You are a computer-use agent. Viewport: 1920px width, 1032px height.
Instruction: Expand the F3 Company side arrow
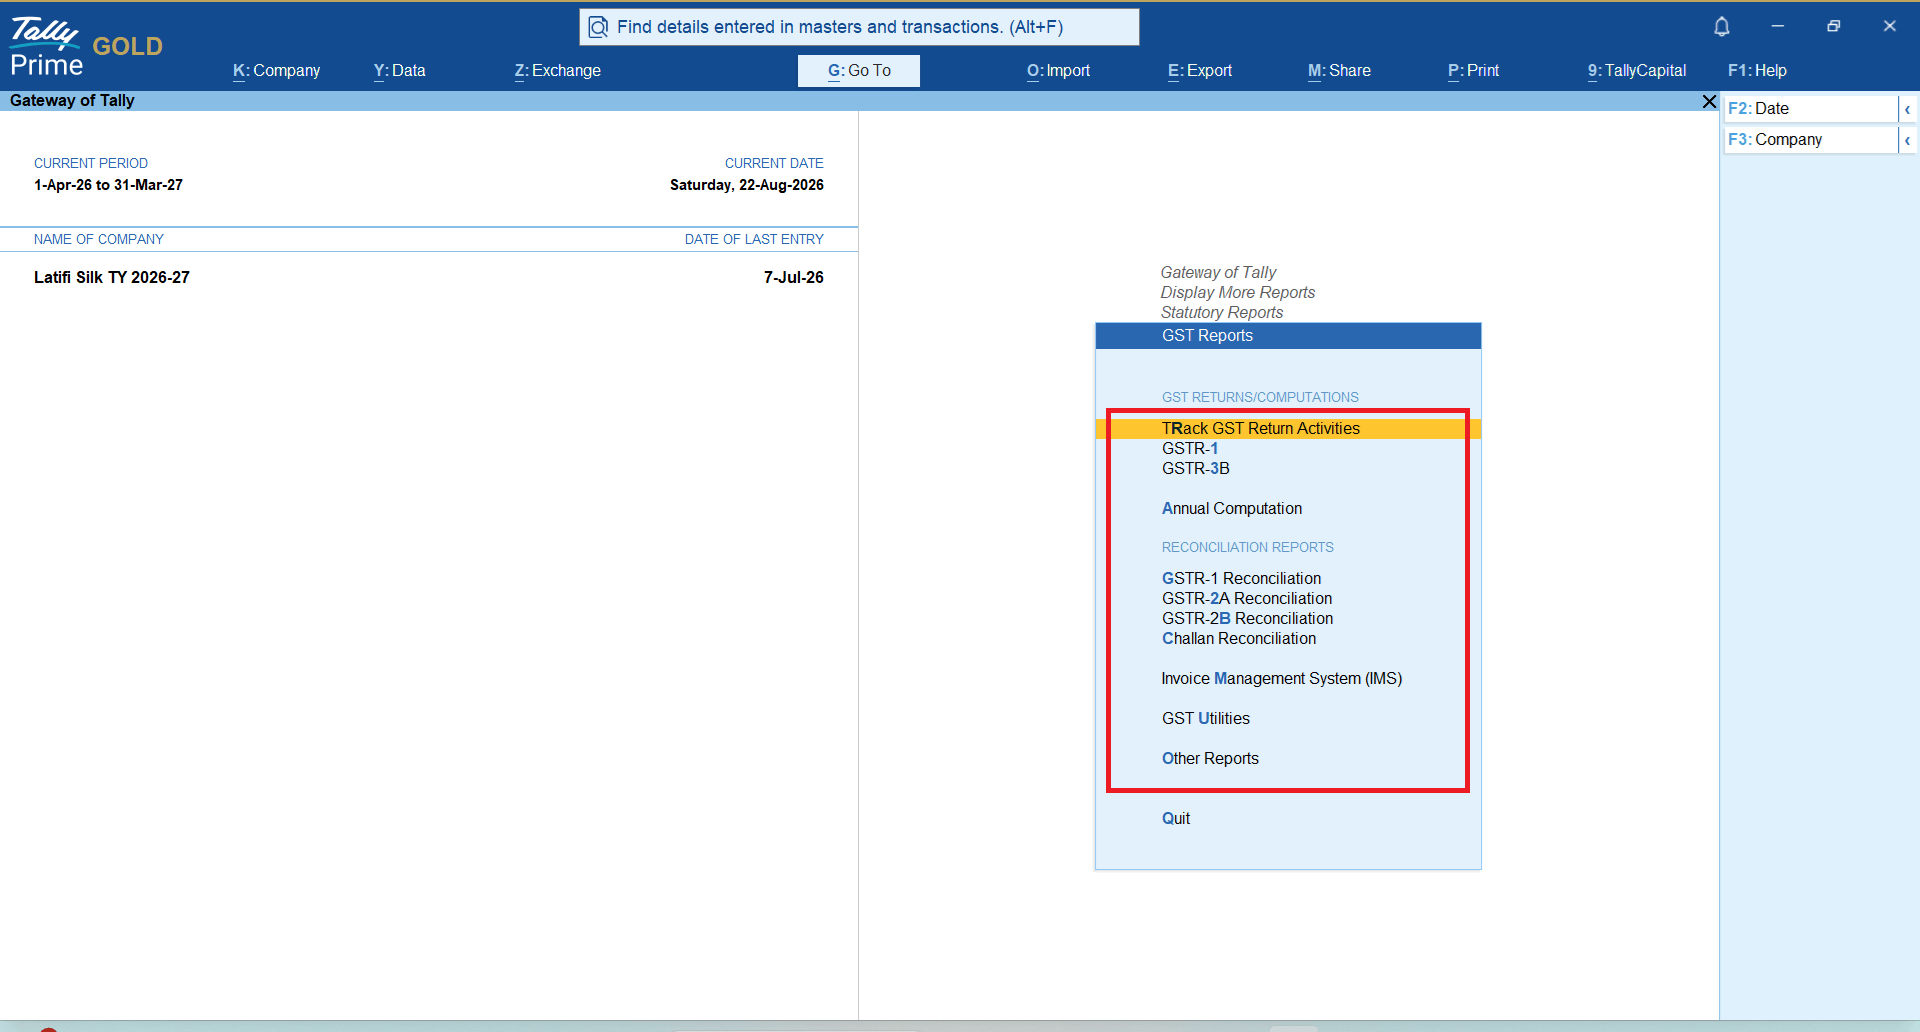click(1907, 140)
